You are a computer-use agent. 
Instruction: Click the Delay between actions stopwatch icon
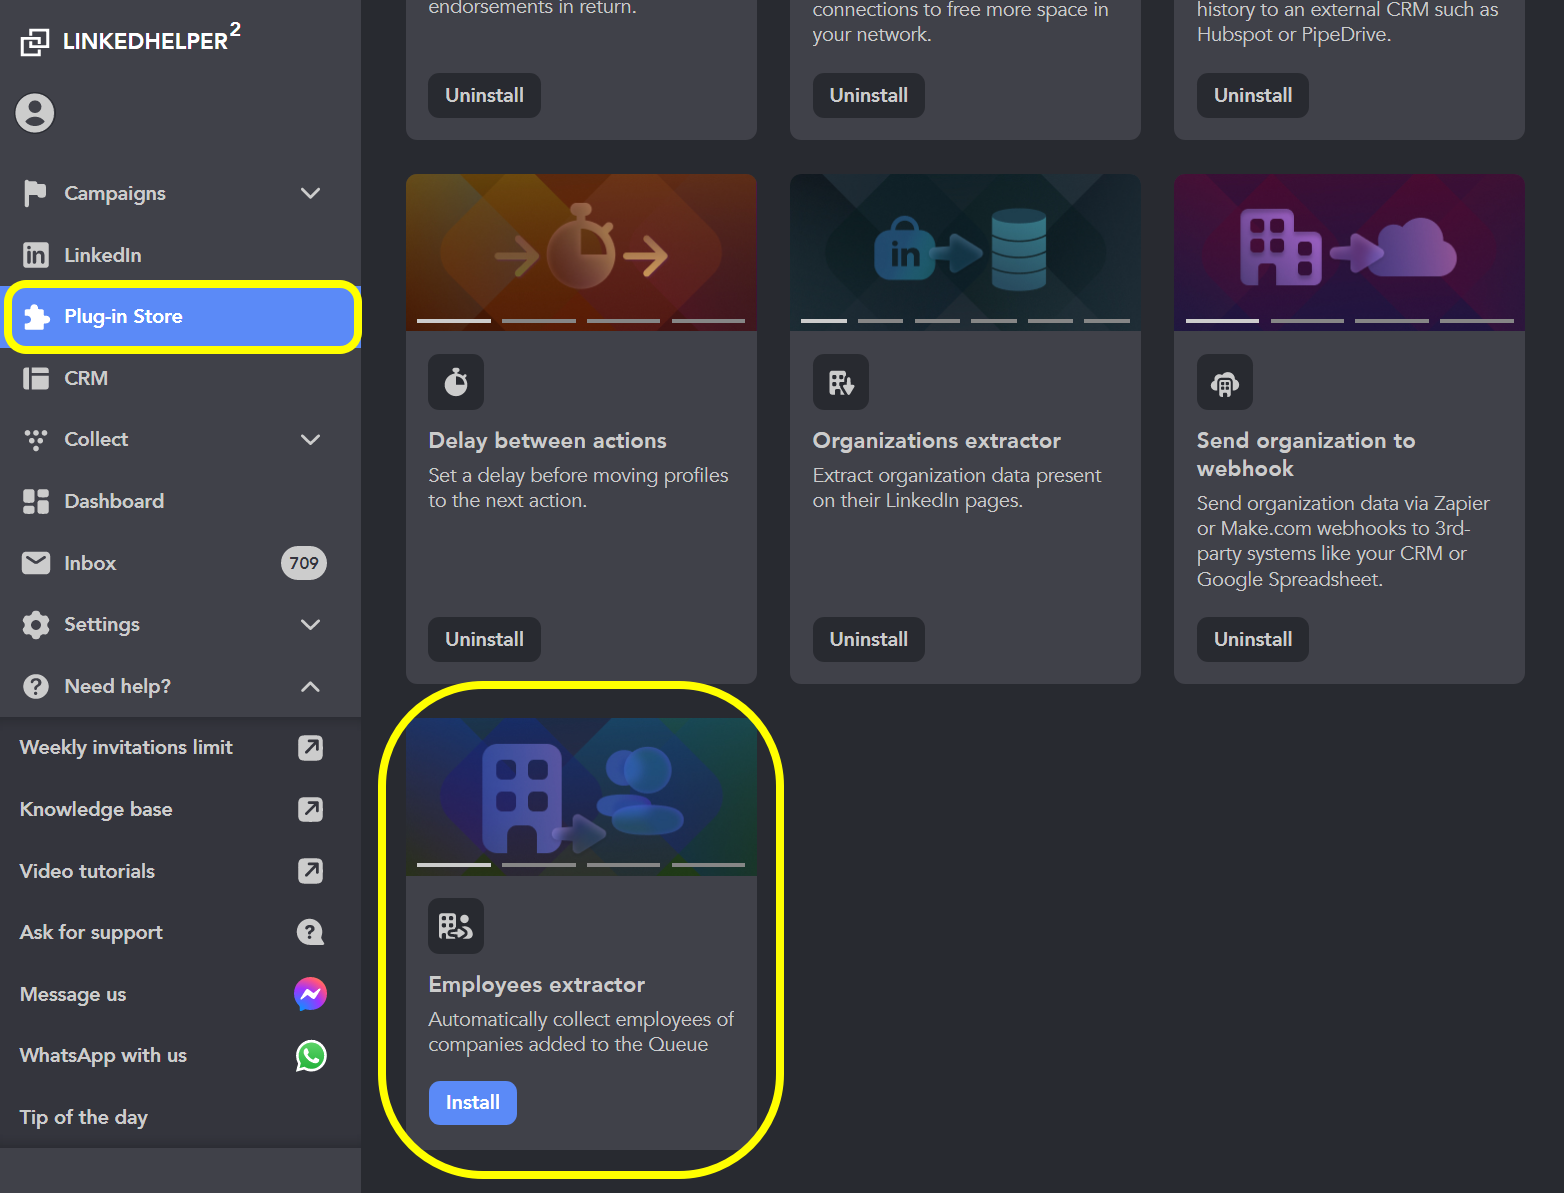[x=456, y=382]
